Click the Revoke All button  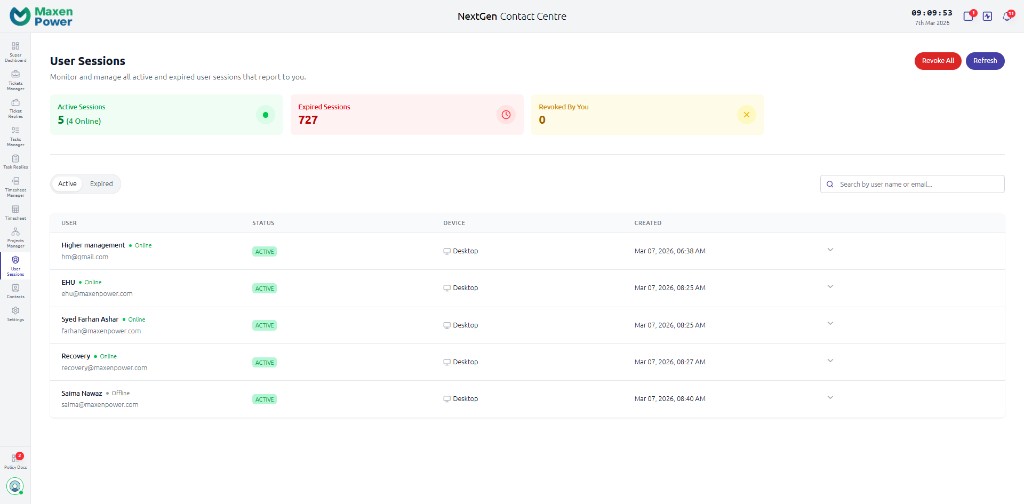937,61
